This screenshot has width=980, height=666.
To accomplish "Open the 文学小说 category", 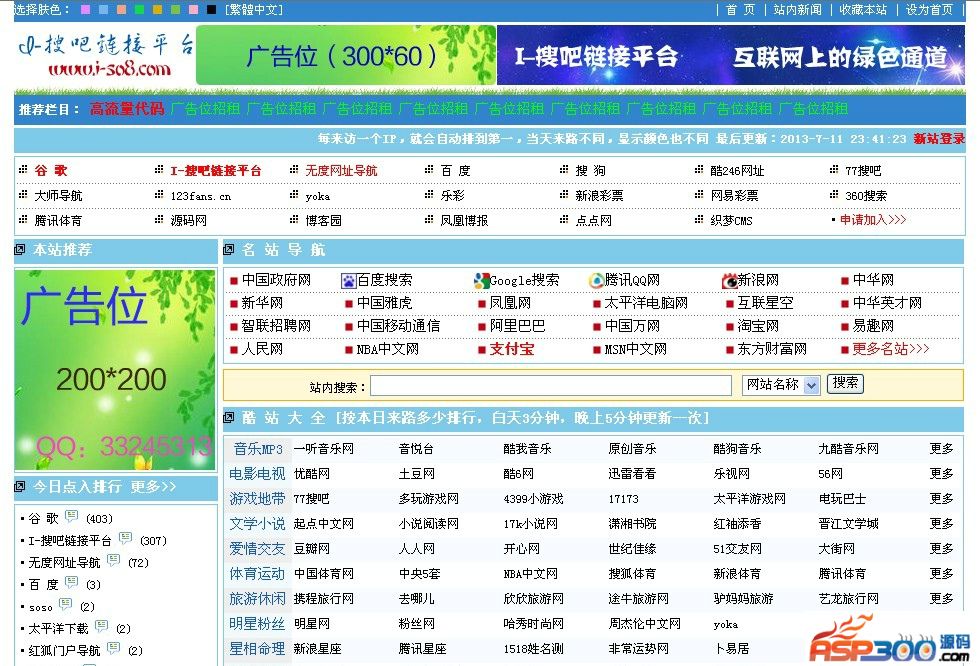I will tap(257, 524).
